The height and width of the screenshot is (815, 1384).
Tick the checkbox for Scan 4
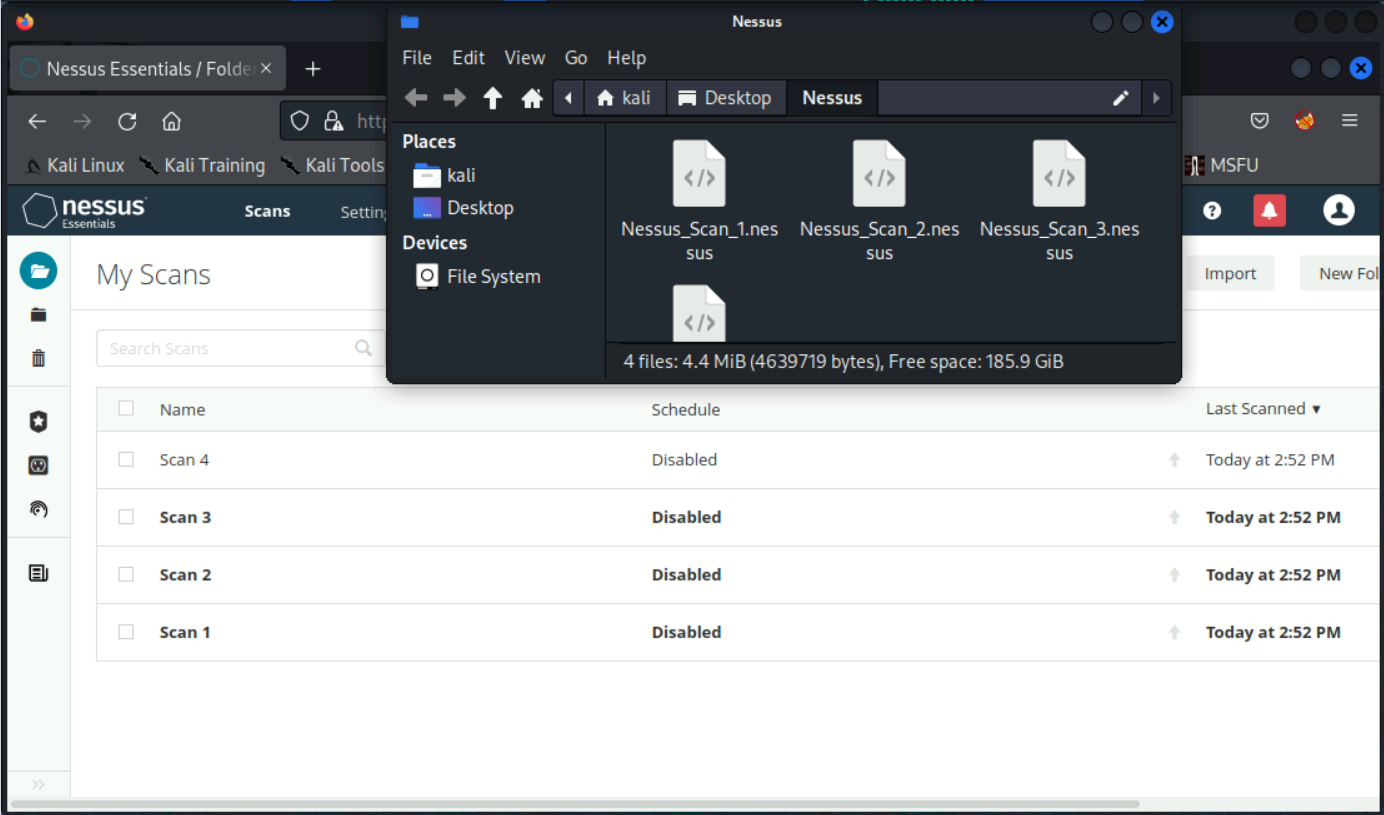coord(126,459)
